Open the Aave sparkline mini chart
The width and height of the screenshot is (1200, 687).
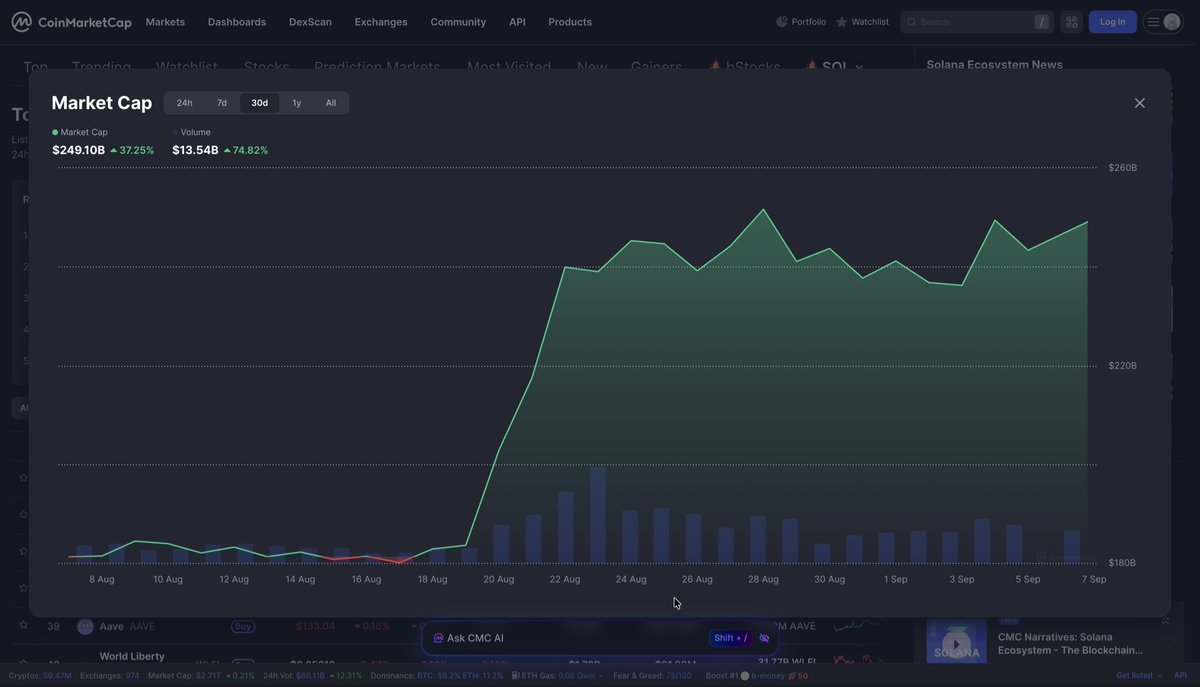tap(858, 626)
